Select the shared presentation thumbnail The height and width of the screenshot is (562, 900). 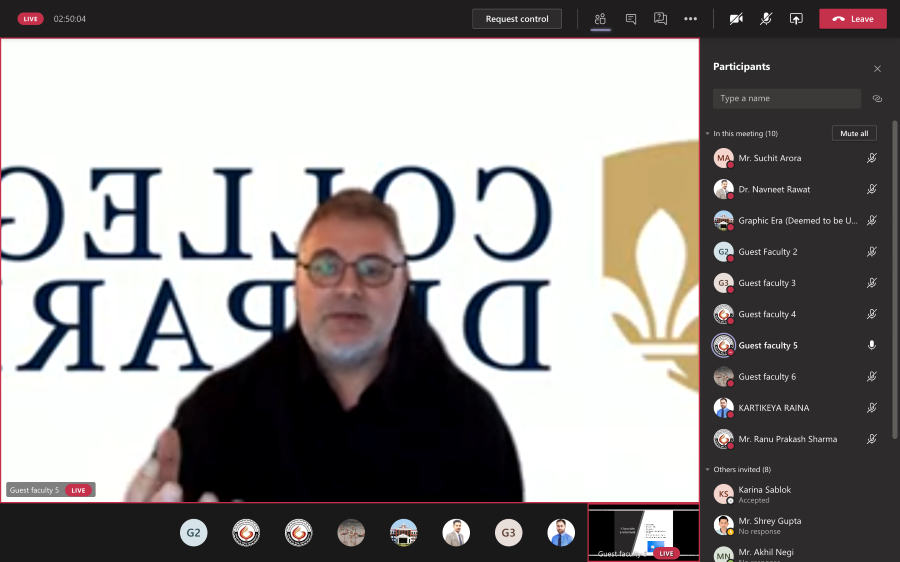tap(642, 532)
